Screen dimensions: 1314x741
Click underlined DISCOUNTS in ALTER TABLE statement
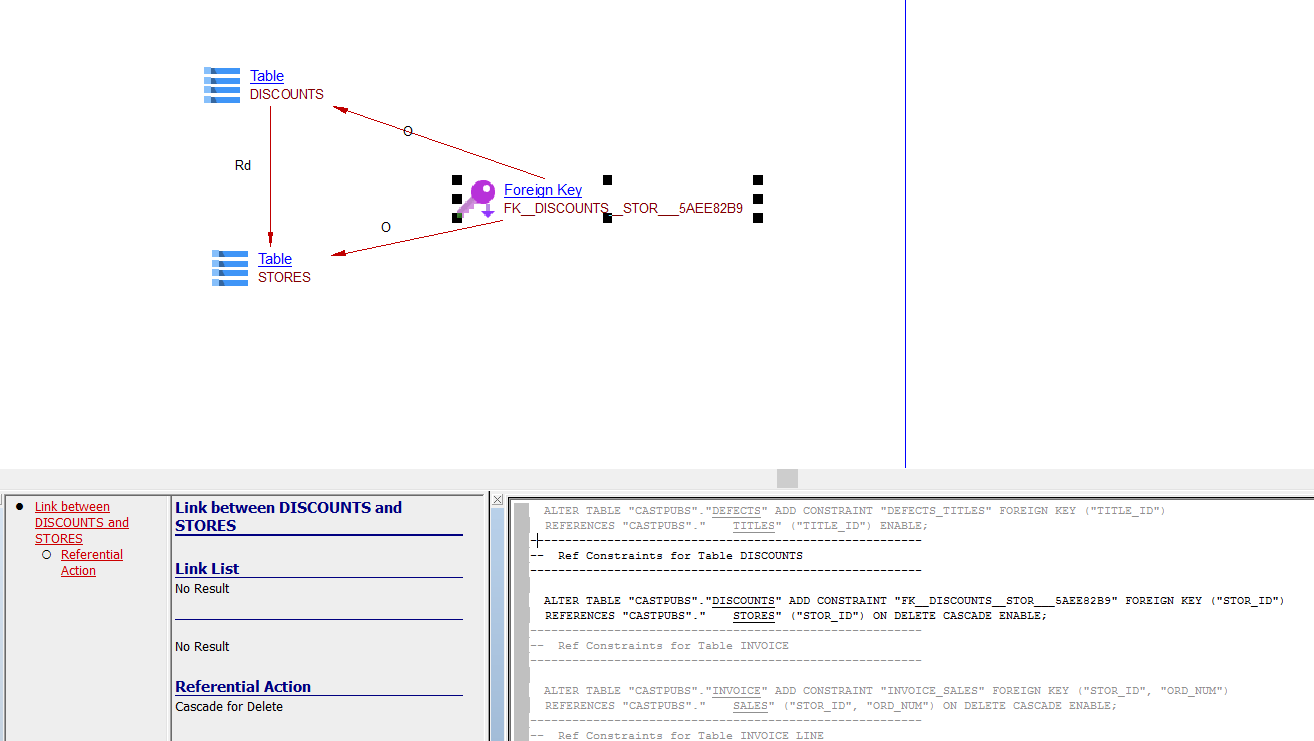pyautogui.click(x=743, y=601)
